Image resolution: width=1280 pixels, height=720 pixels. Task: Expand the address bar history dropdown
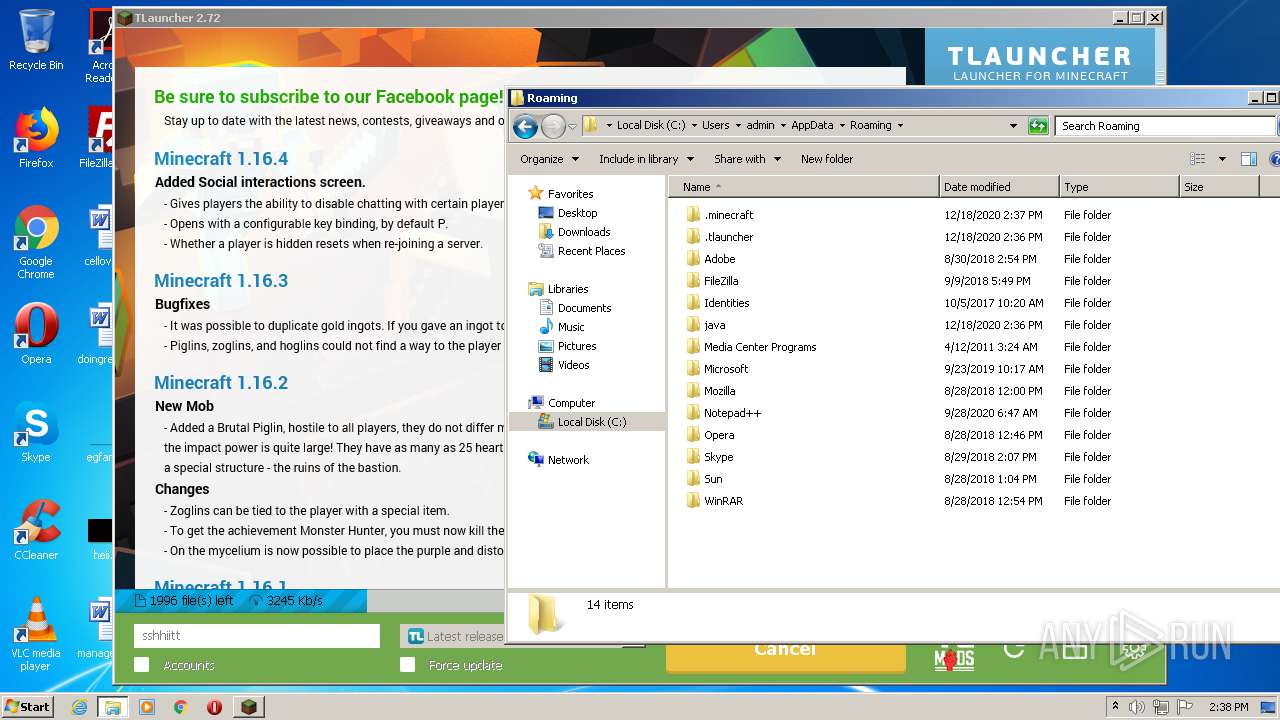coord(1013,126)
